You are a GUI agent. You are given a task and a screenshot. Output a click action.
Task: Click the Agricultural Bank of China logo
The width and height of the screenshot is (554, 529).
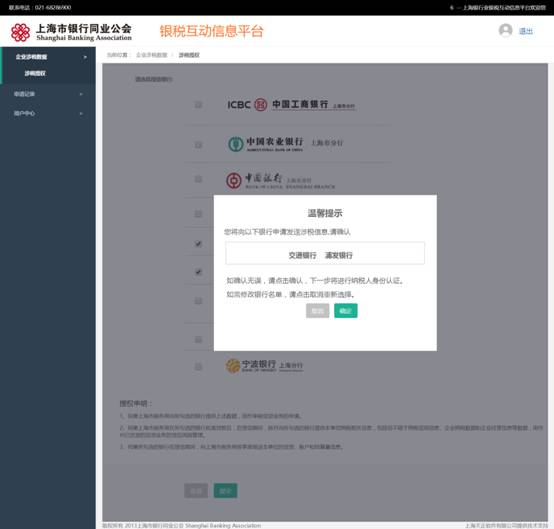[x=285, y=143]
